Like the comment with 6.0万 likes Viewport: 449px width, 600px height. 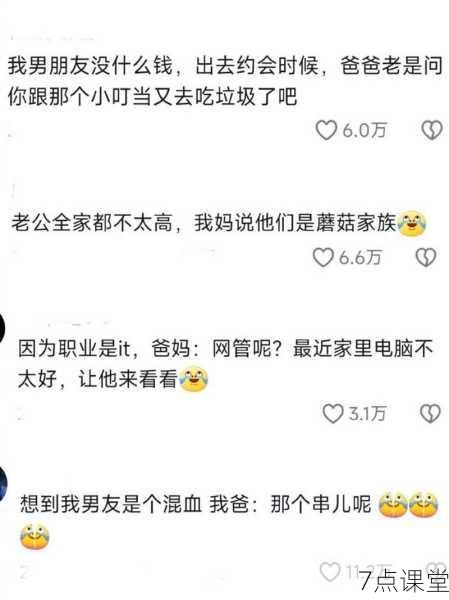(326, 130)
